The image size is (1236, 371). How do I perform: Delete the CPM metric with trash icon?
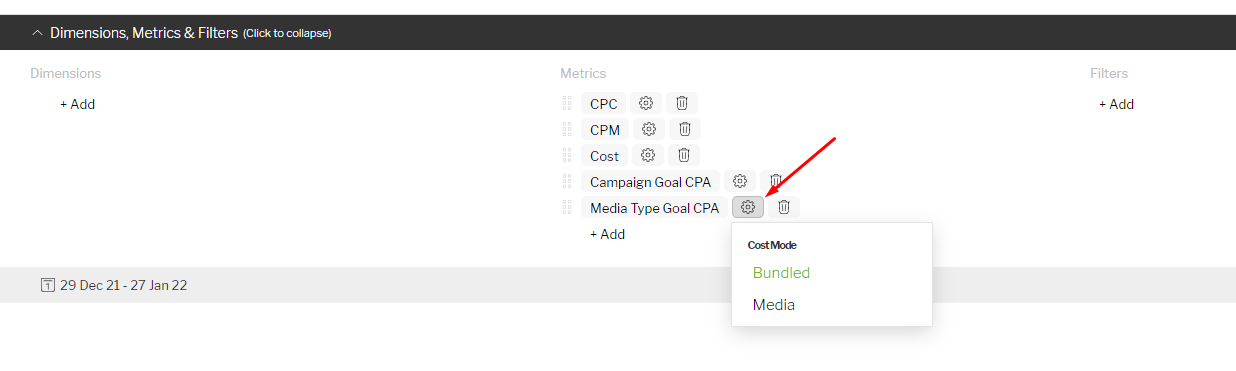(685, 129)
